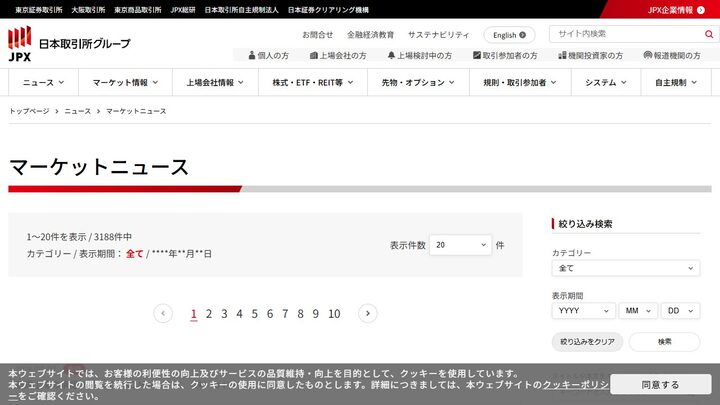Expand the 自主規制 menu
720x405 pixels.
click(676, 83)
